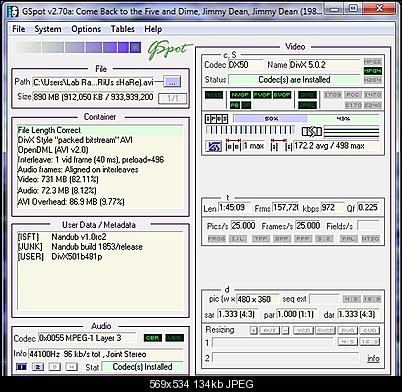The width and height of the screenshot is (402, 392).
Task: Open the Help menu
Action: click(153, 29)
